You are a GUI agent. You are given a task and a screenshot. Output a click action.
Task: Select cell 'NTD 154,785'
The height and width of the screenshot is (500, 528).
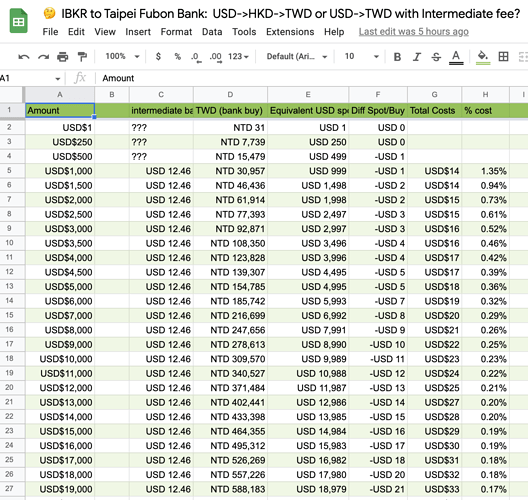click(230, 287)
